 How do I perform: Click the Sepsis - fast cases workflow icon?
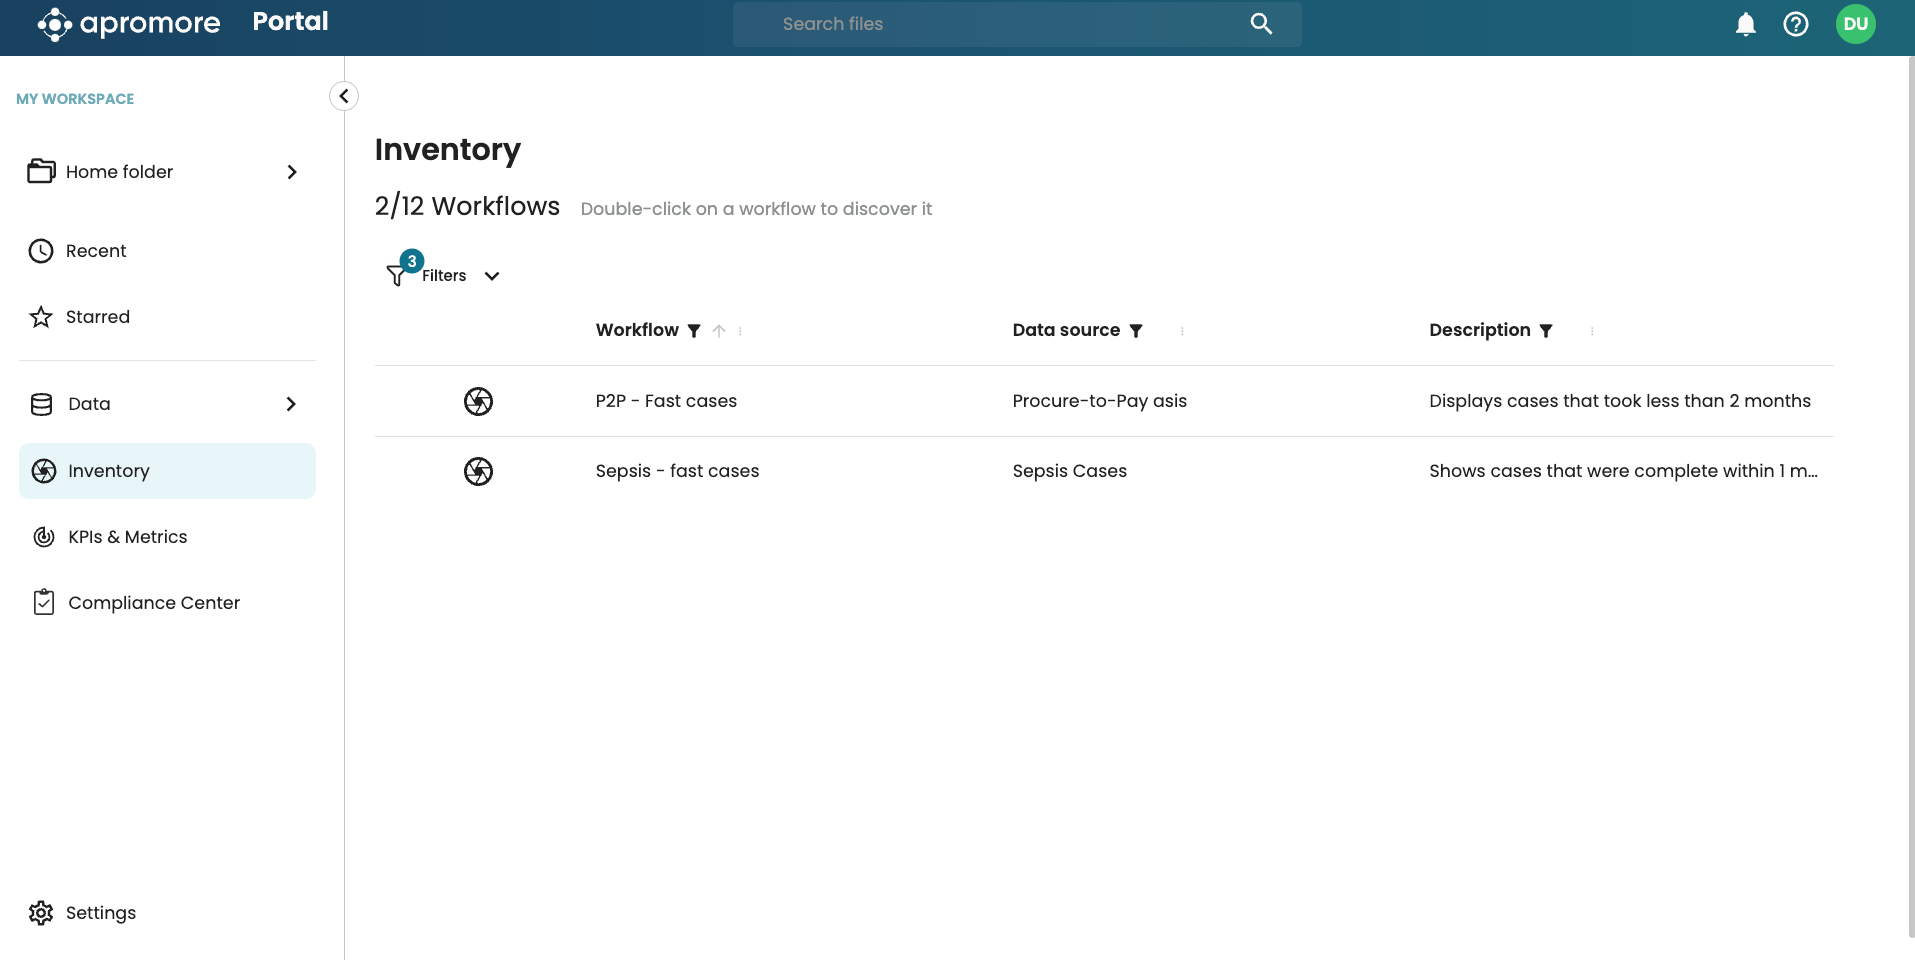click(478, 471)
